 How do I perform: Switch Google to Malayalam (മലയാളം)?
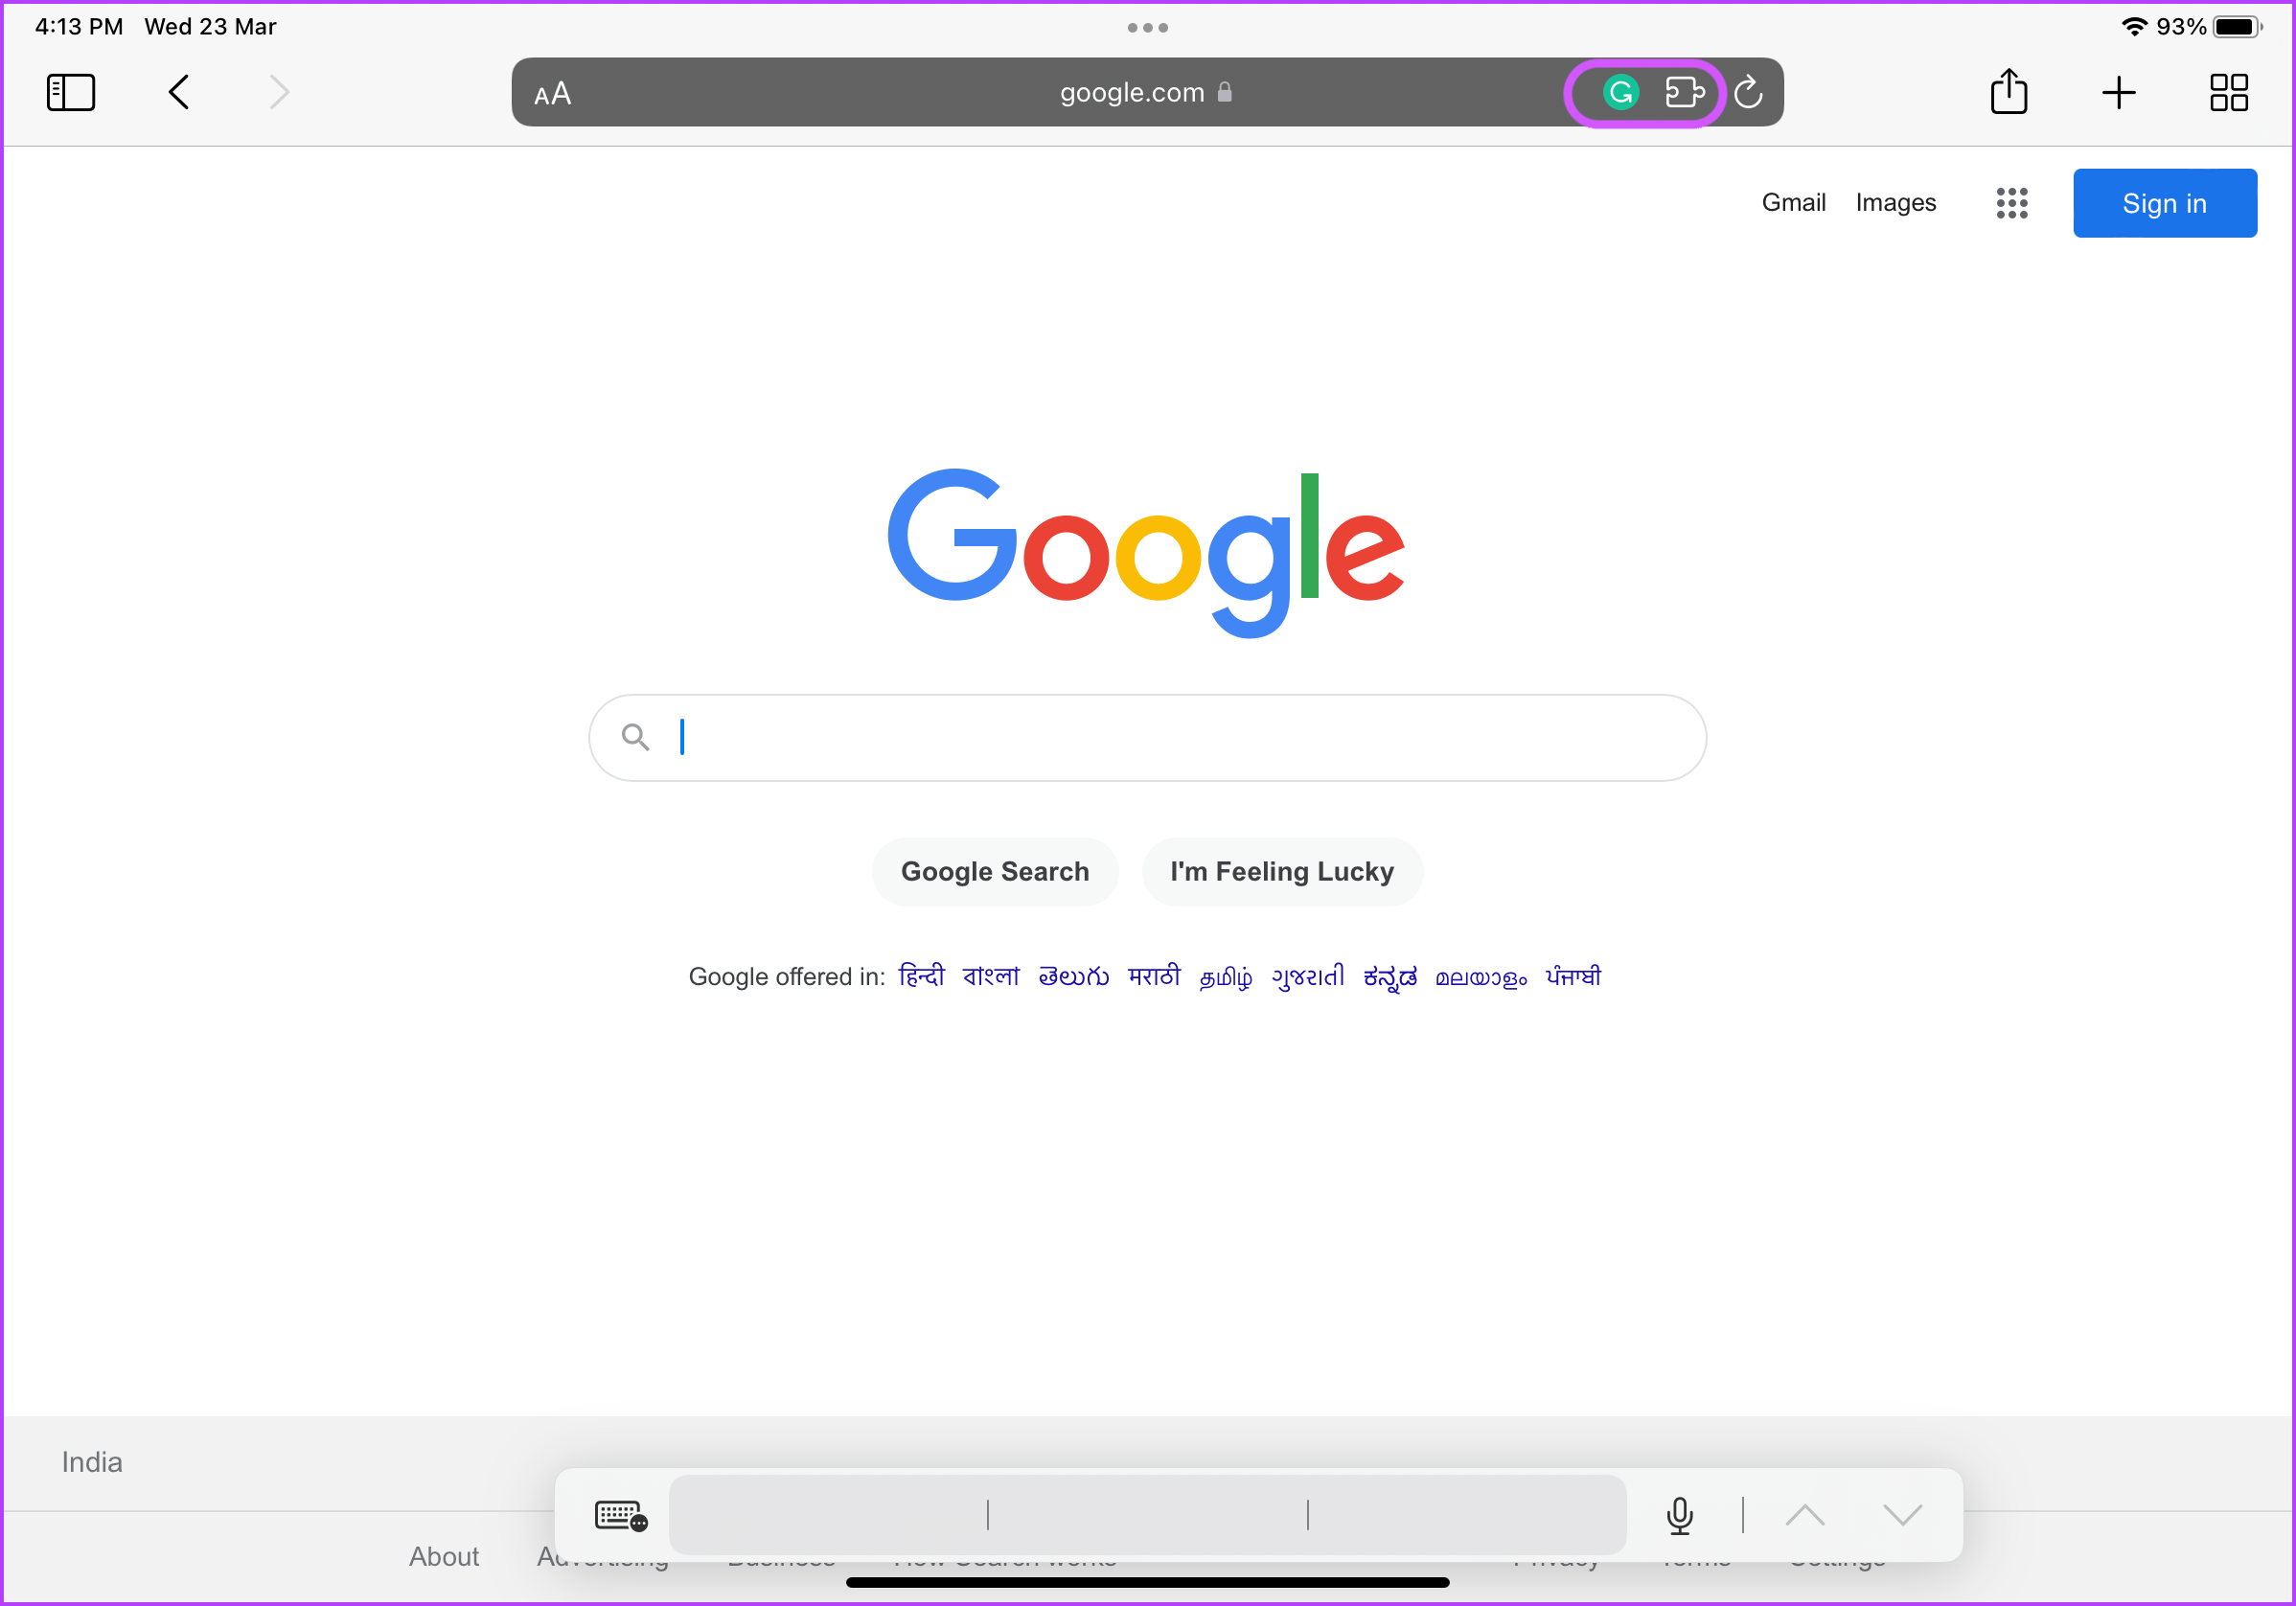[x=1481, y=977]
